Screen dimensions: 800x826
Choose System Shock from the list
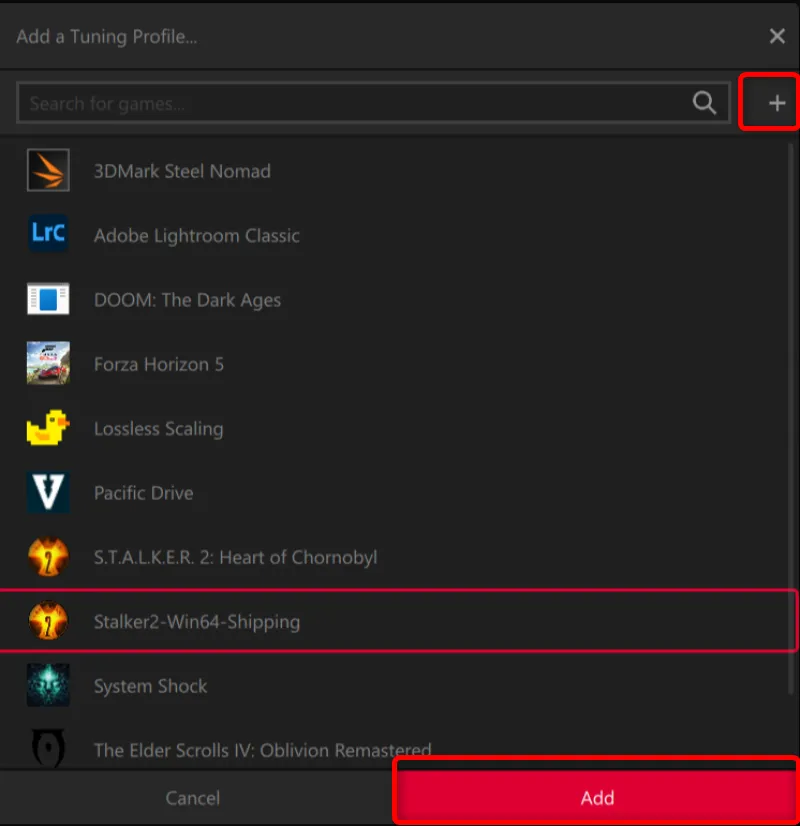point(394,685)
